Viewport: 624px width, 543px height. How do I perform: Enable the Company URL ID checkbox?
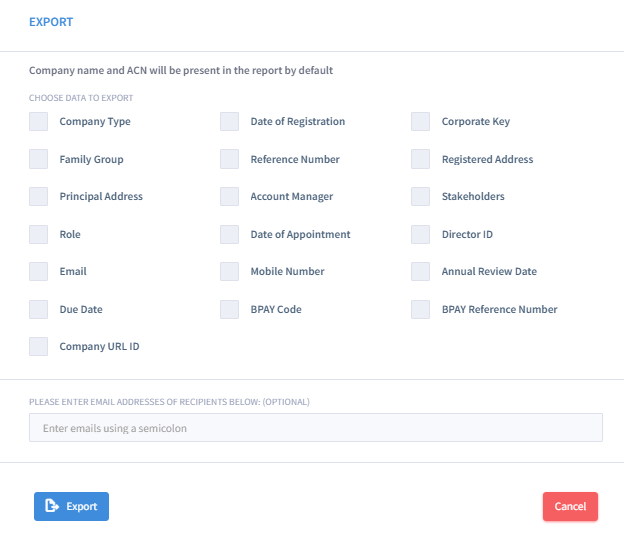39,346
